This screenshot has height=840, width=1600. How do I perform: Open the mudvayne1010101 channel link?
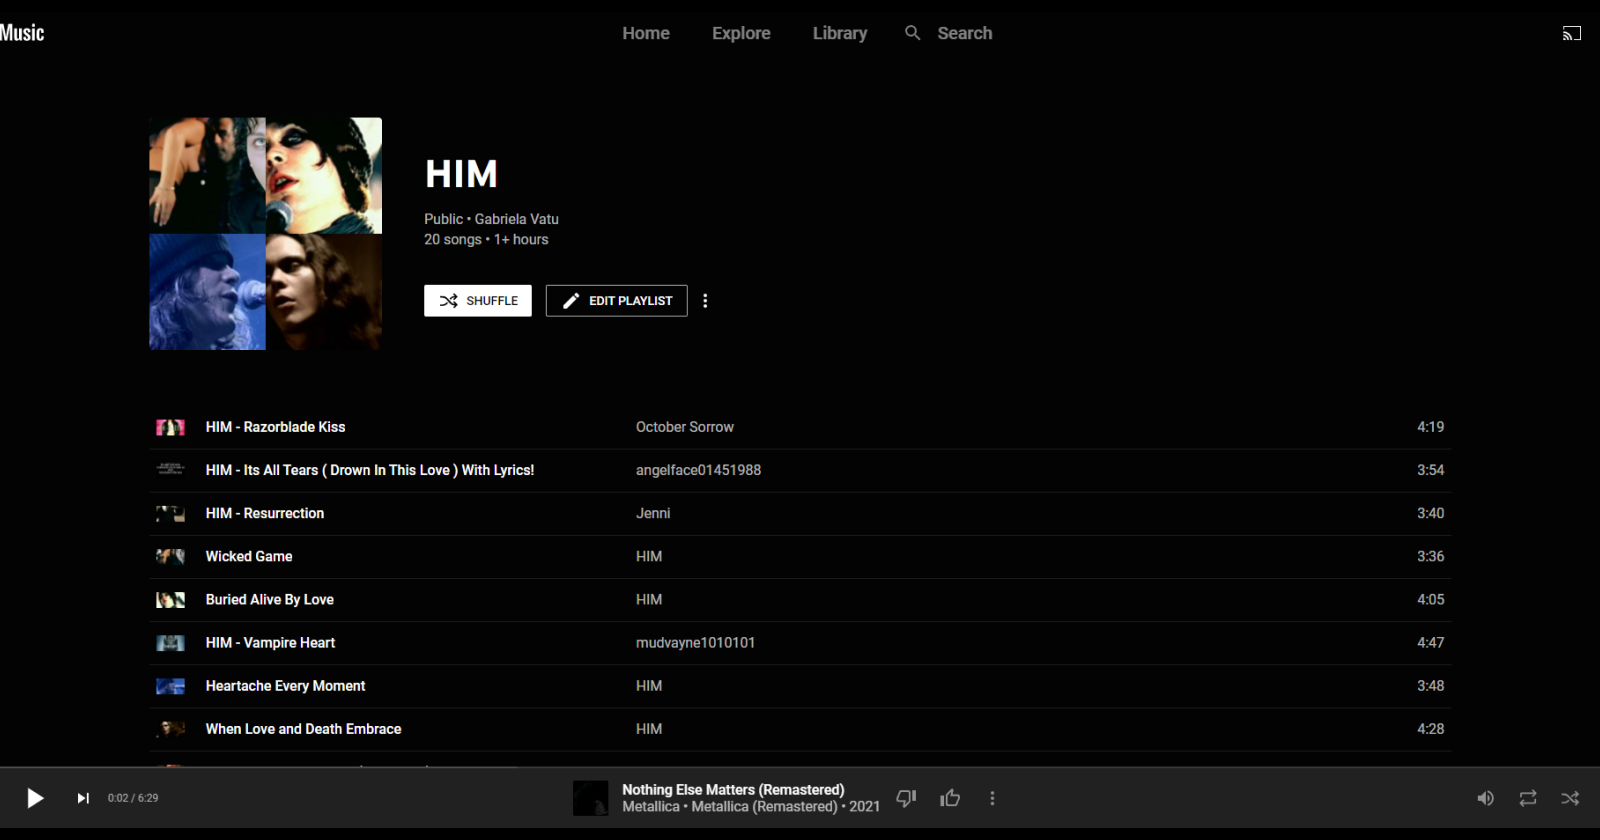point(695,643)
